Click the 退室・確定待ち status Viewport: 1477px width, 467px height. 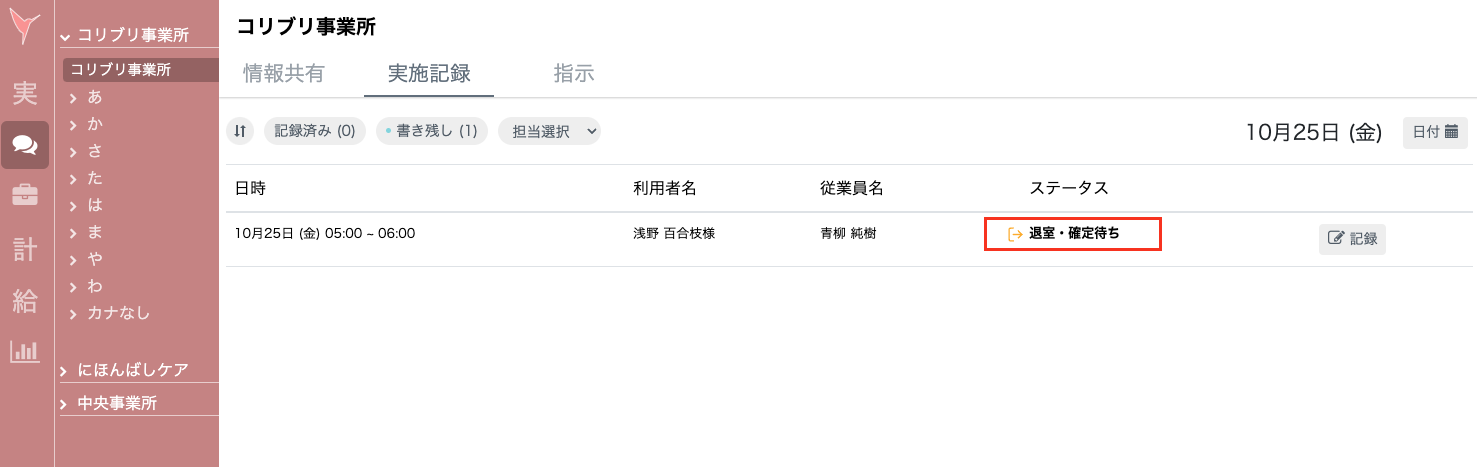click(1073, 234)
